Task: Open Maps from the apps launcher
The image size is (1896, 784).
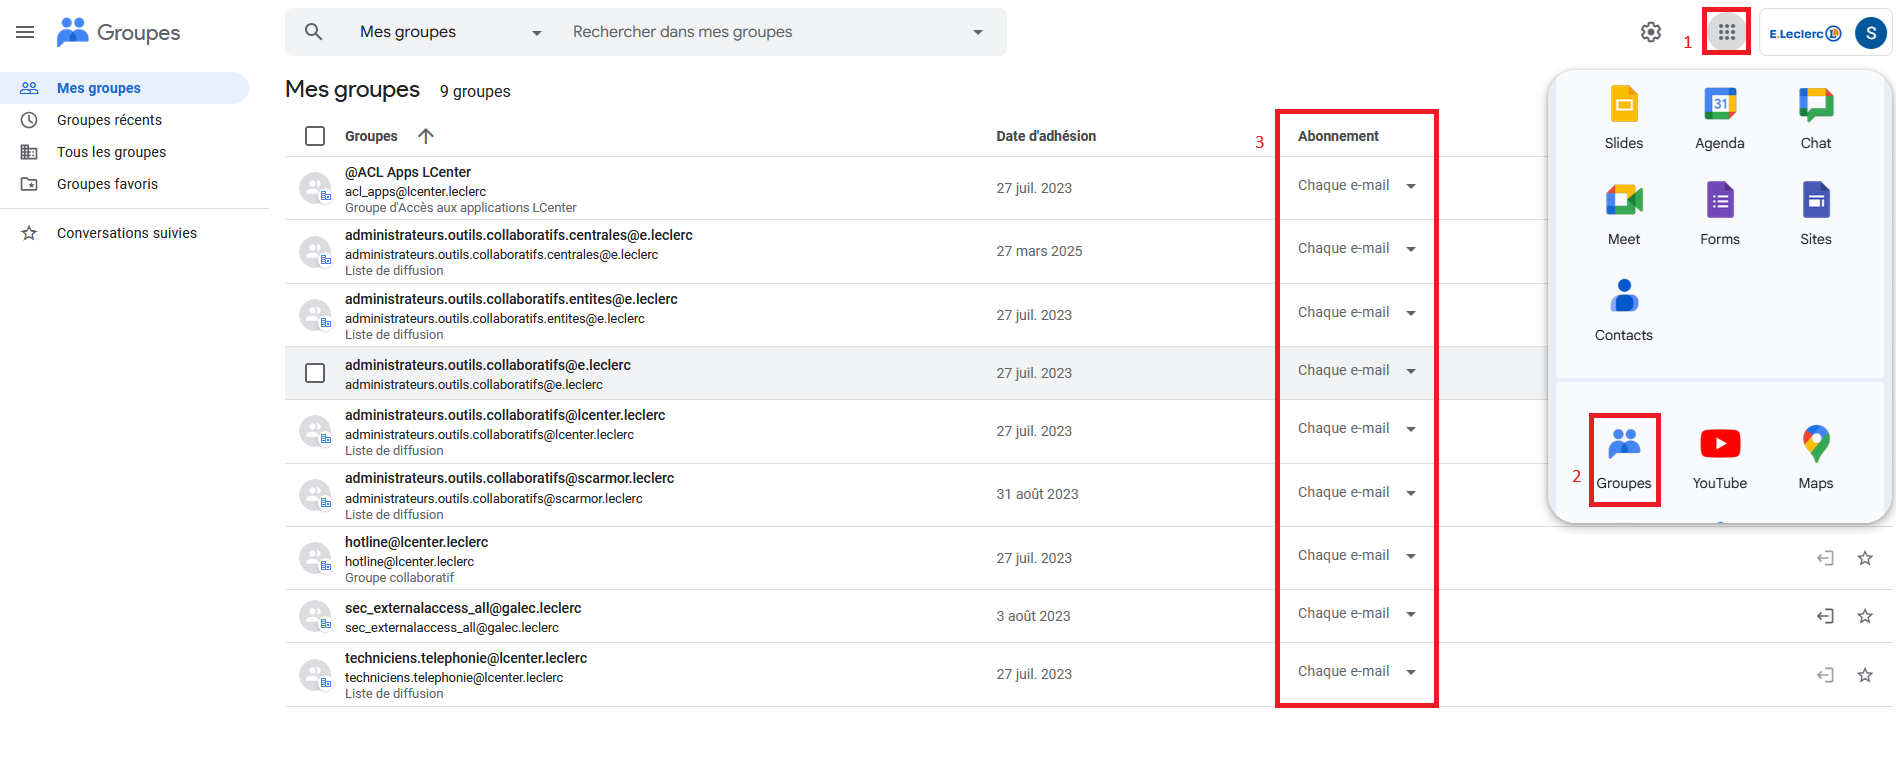Action: 1816,454
